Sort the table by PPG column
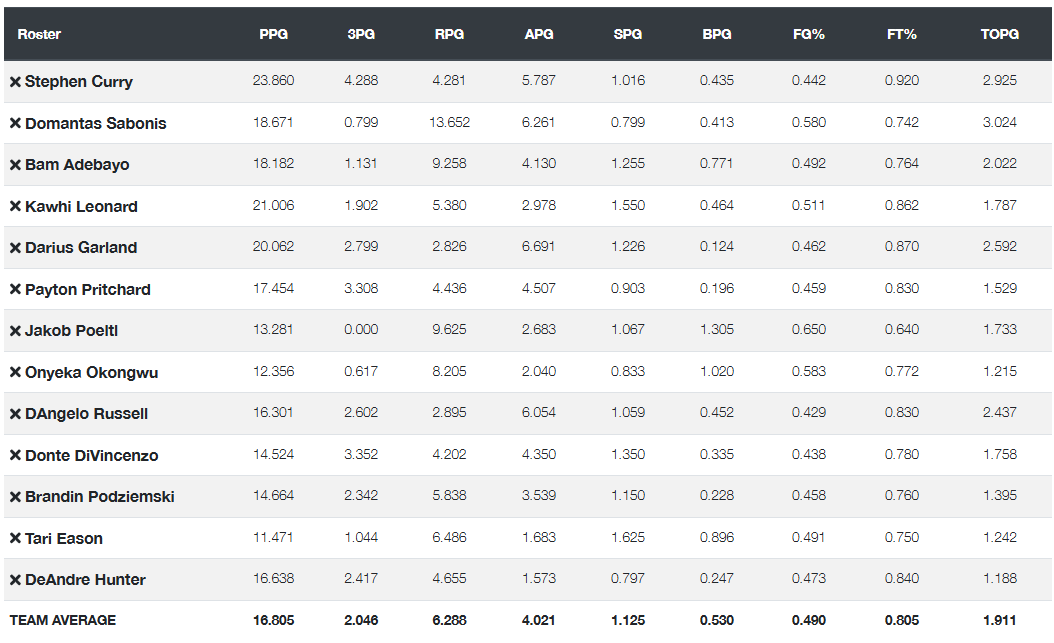 click(x=273, y=34)
